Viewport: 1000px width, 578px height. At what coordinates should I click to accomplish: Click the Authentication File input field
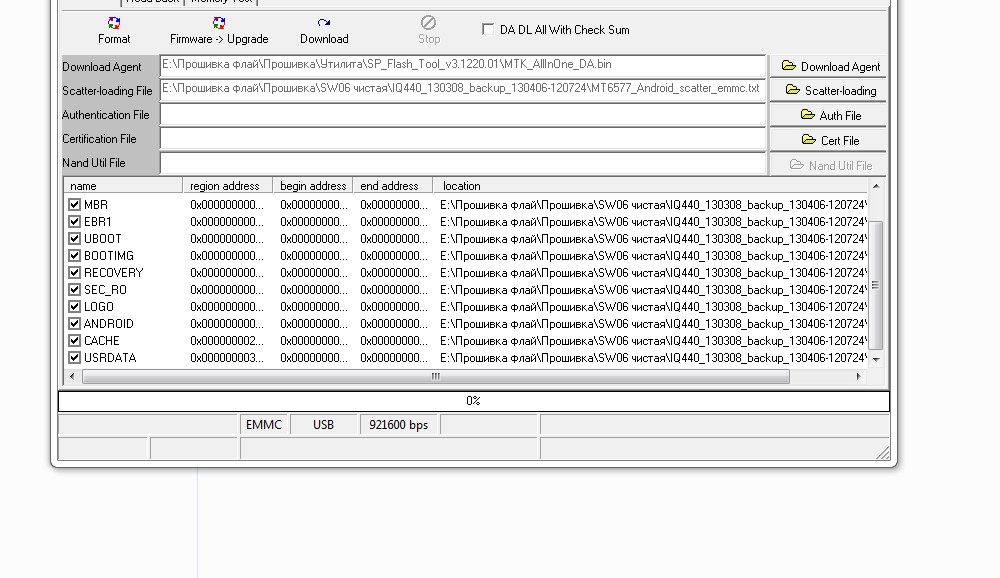pyautogui.click(x=462, y=115)
